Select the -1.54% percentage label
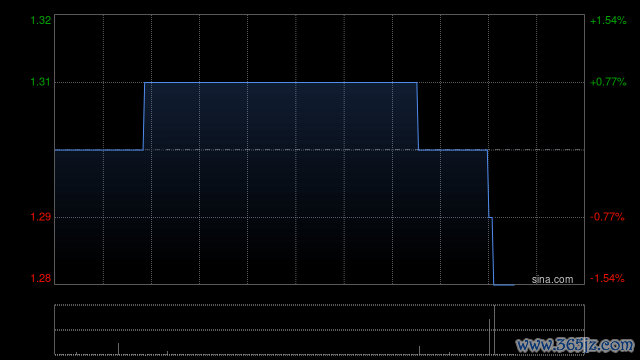 607,278
